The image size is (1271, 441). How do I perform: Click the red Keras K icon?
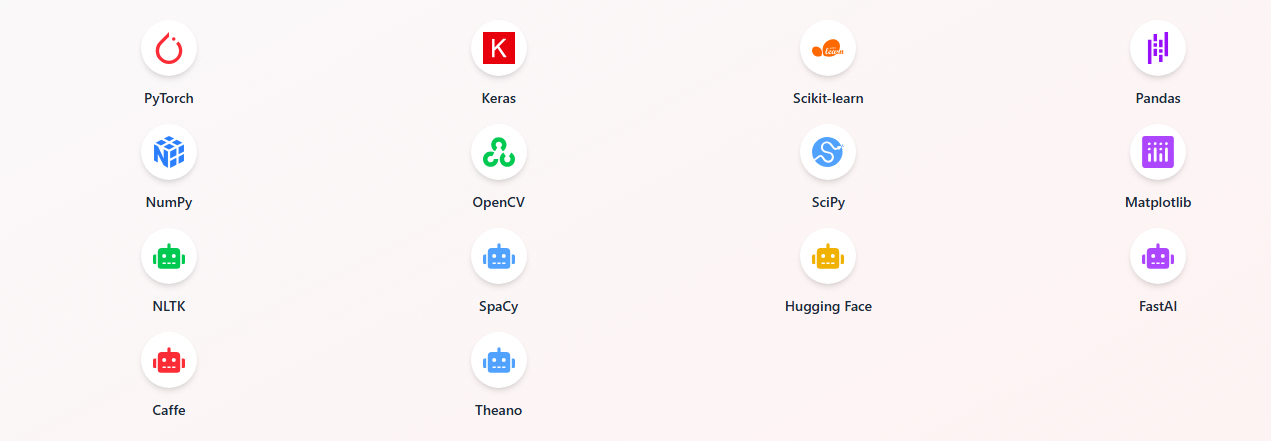pos(499,48)
